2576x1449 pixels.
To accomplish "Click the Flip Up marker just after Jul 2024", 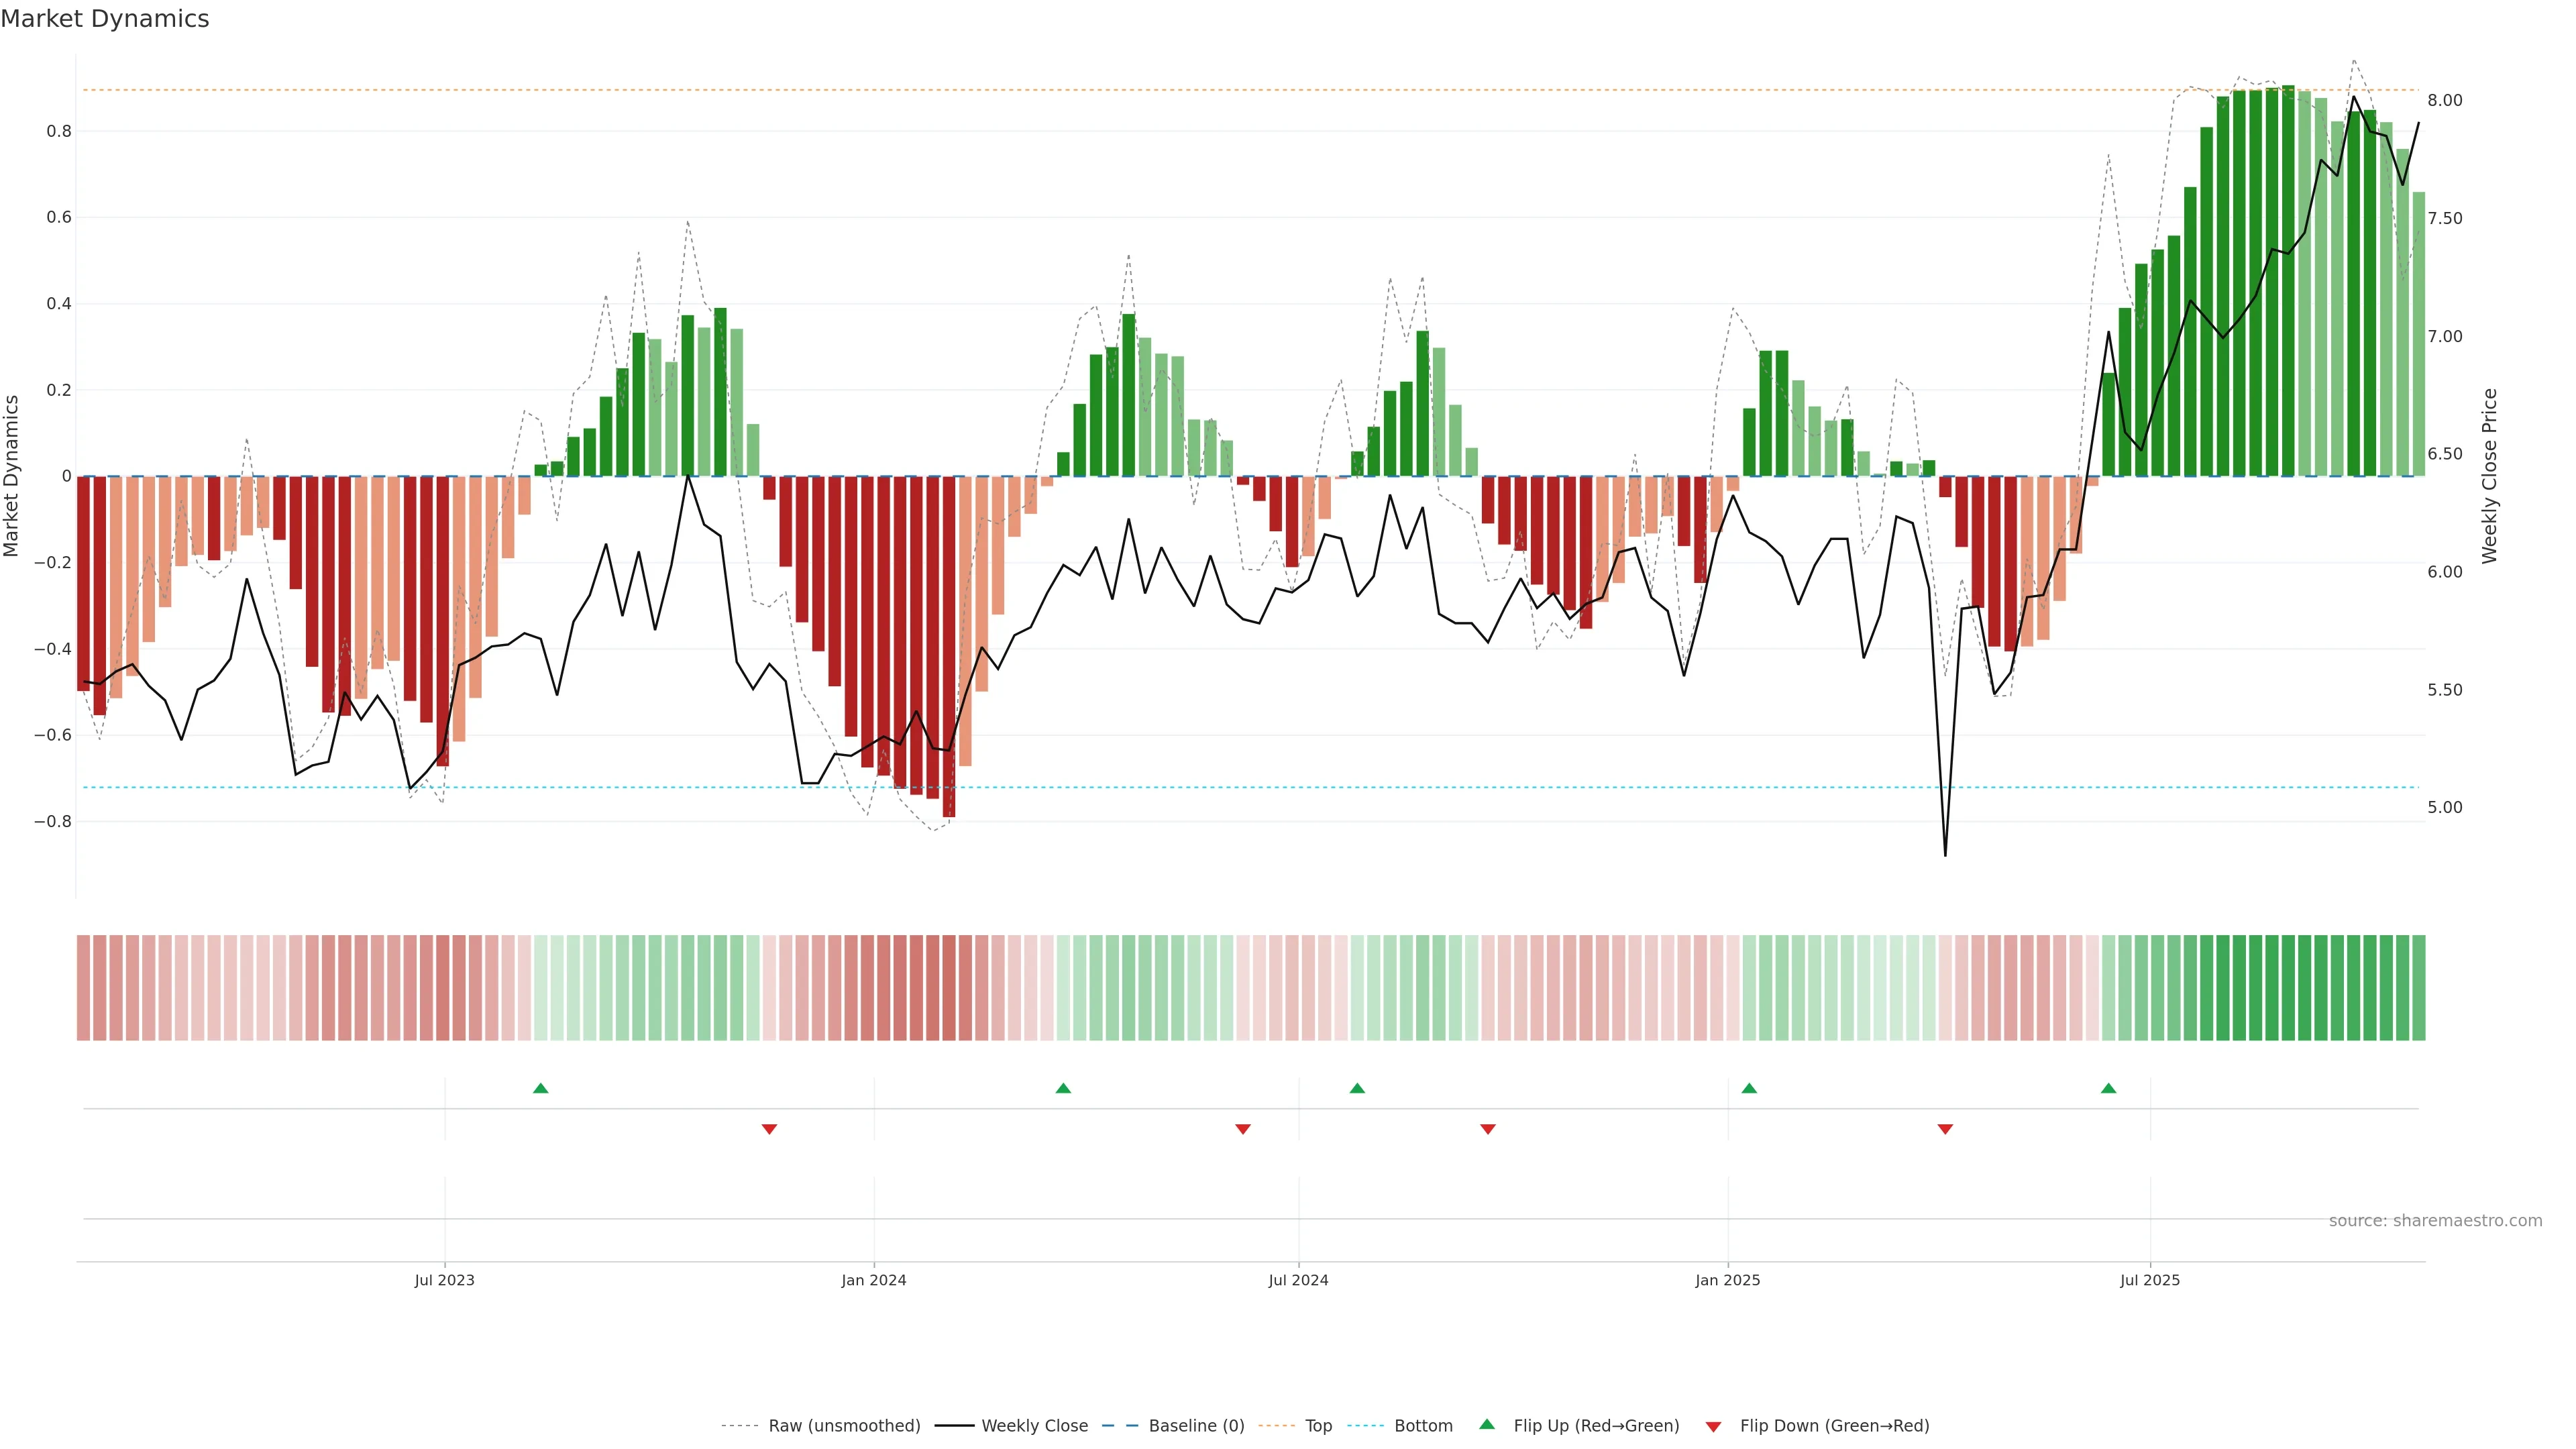I will click(1357, 1088).
